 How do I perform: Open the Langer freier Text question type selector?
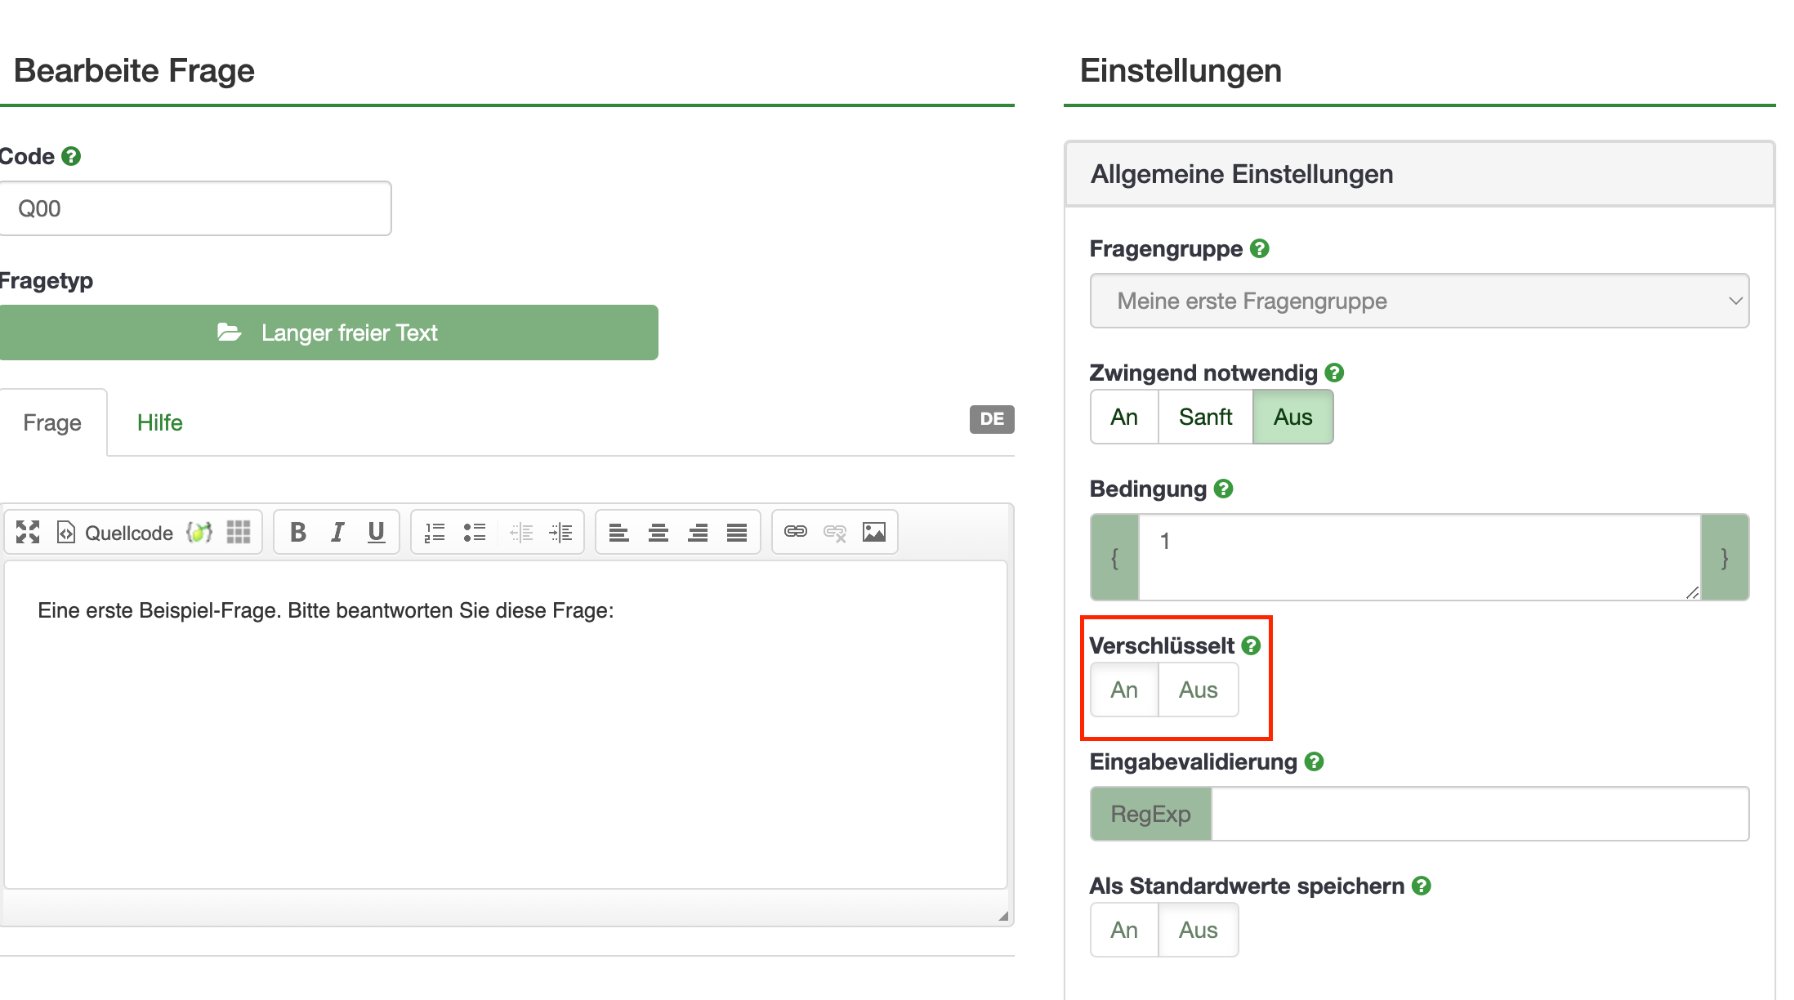point(329,333)
